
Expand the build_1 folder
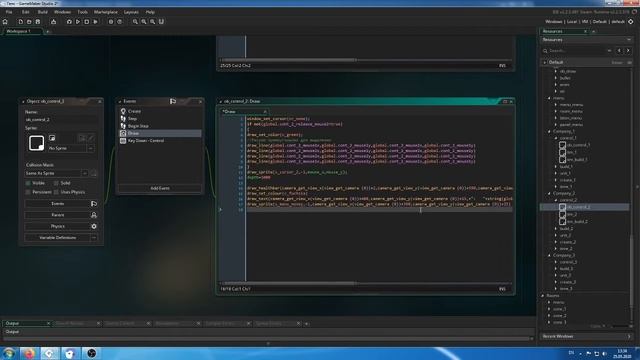[556, 167]
